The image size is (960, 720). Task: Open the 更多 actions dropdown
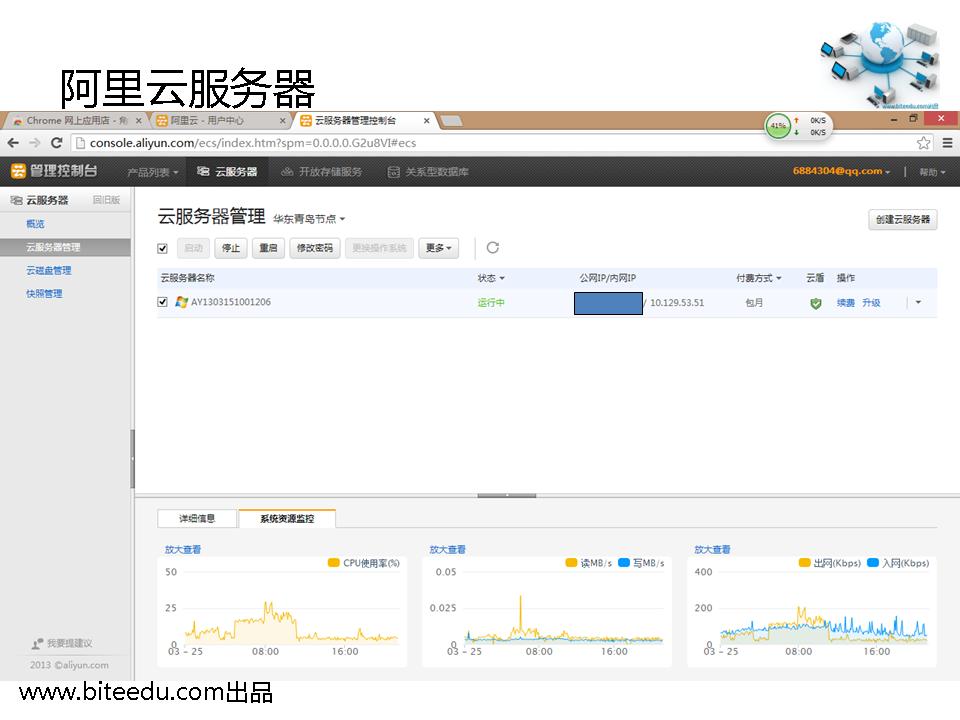click(438, 248)
